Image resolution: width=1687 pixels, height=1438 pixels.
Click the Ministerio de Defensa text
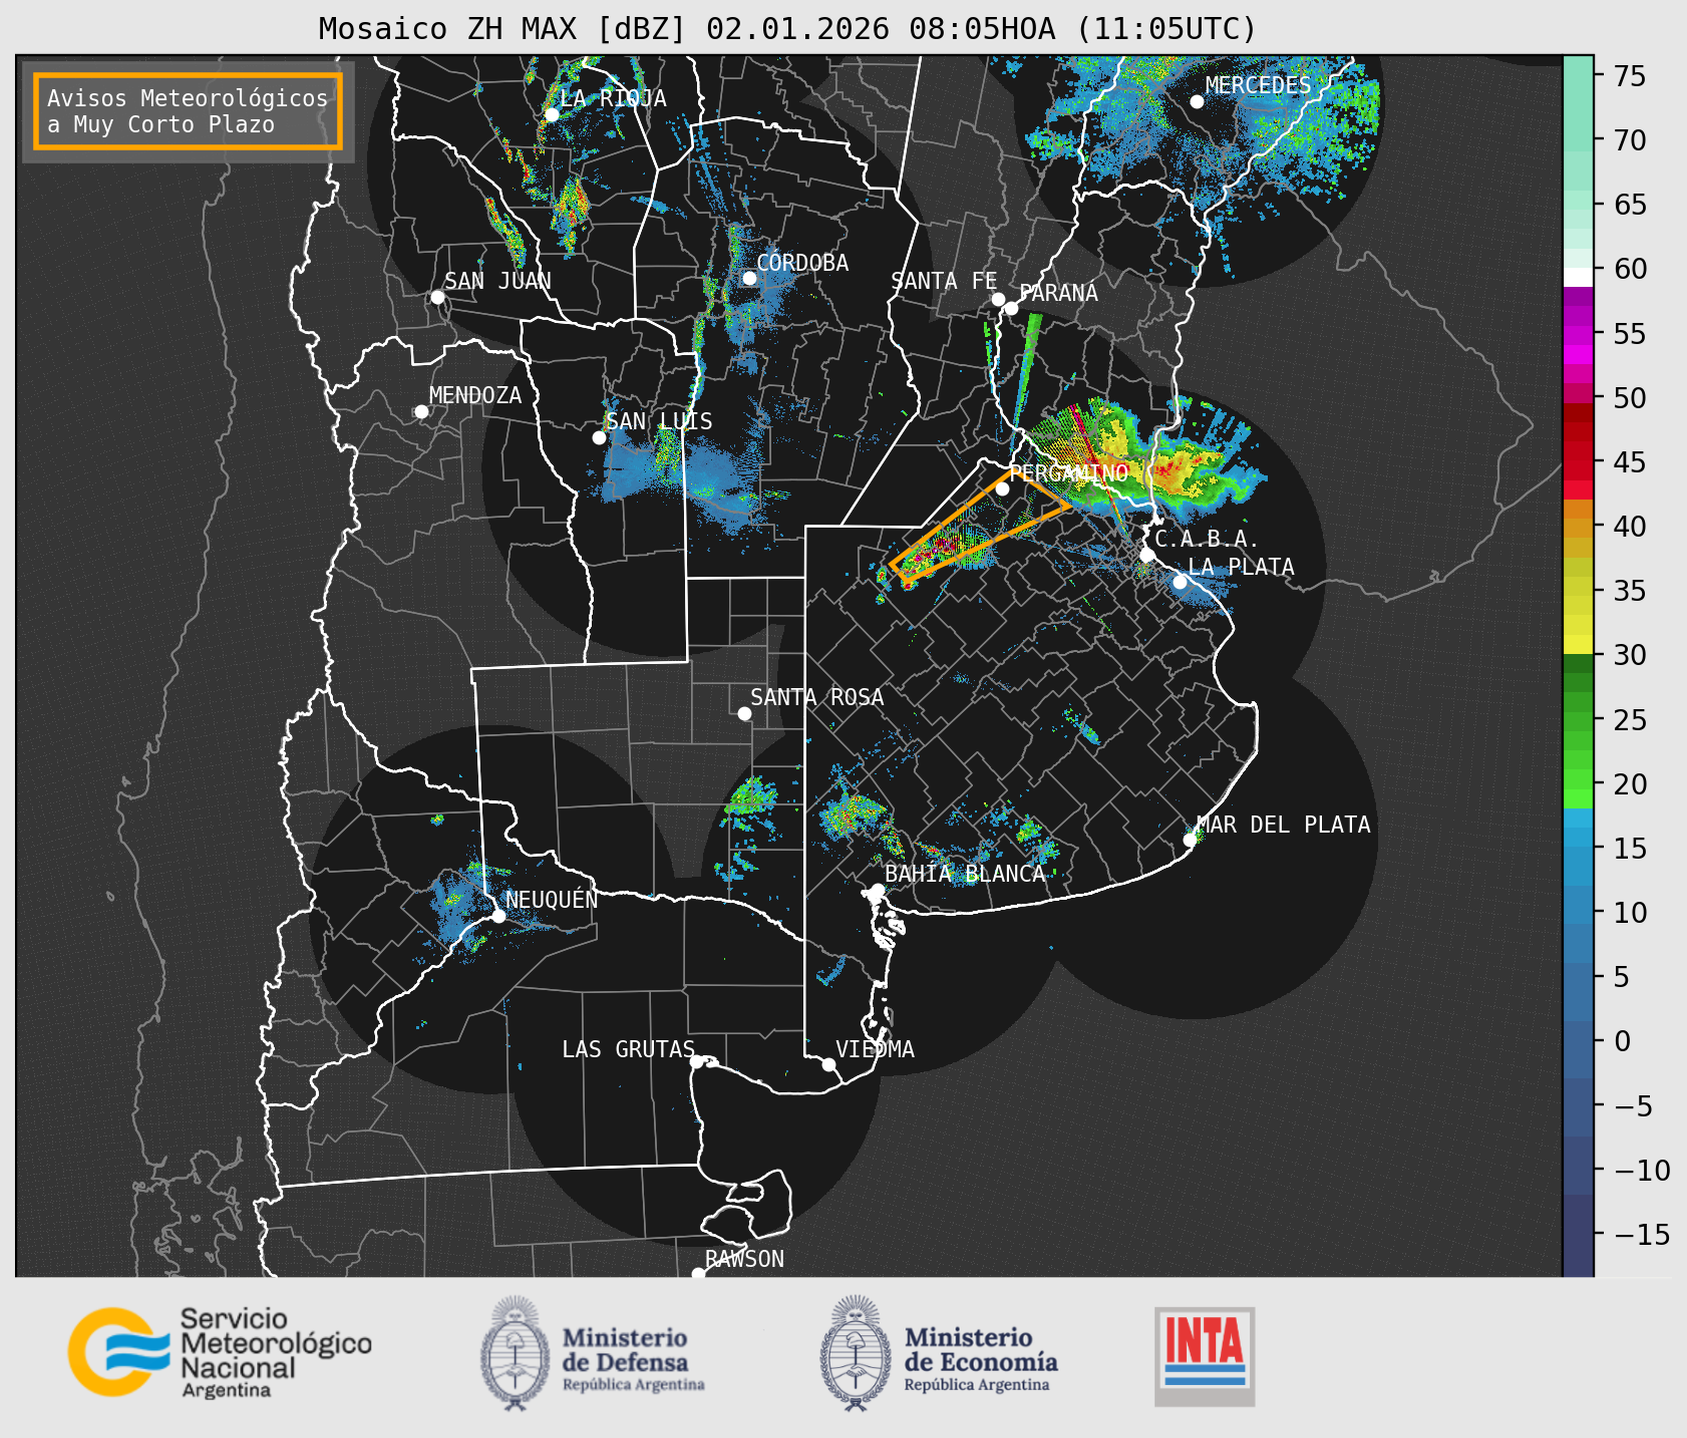(x=633, y=1358)
